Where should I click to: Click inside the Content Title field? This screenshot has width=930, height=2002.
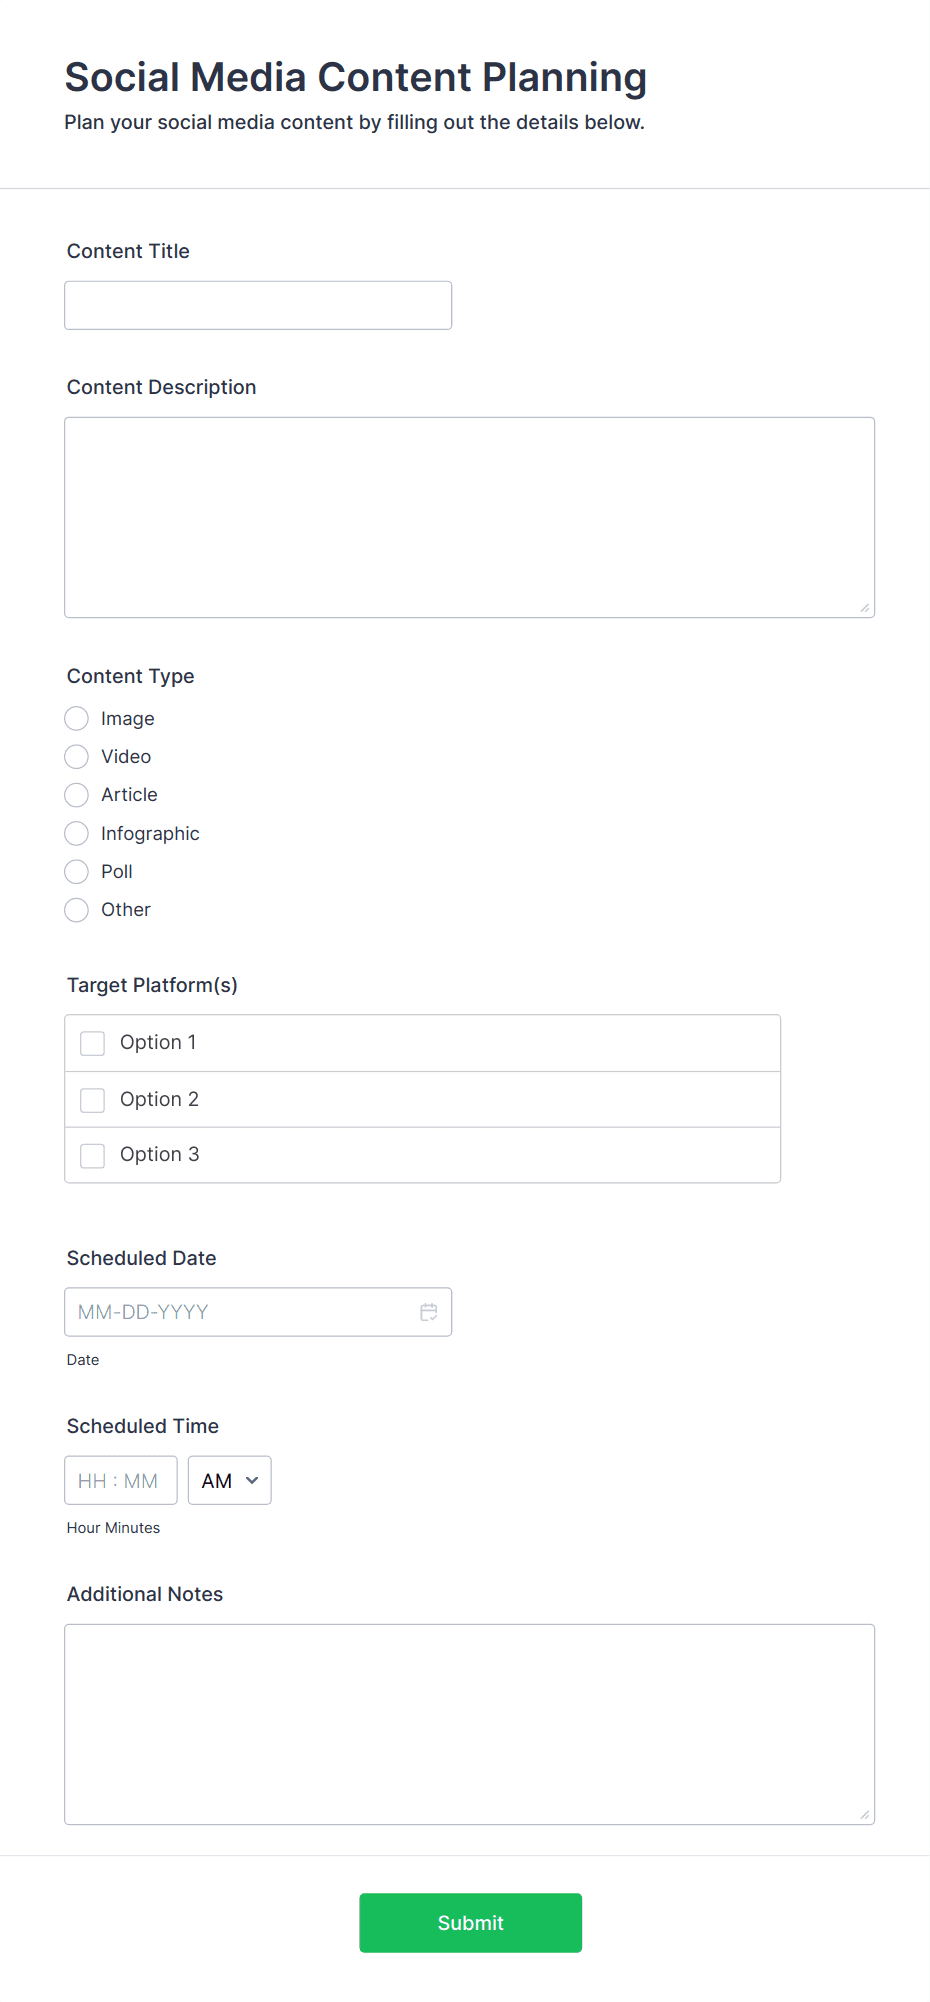[x=258, y=305]
